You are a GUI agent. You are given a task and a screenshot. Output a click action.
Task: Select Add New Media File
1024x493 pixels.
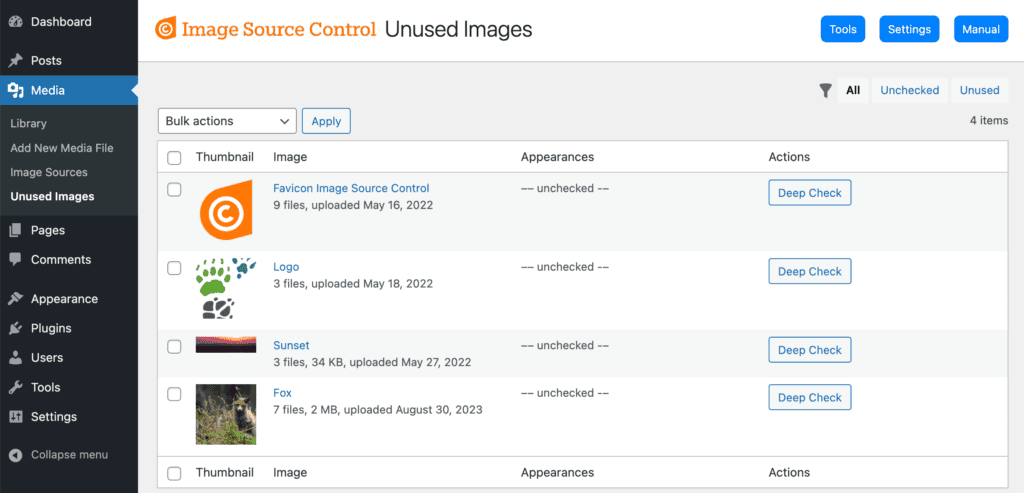pos(62,148)
